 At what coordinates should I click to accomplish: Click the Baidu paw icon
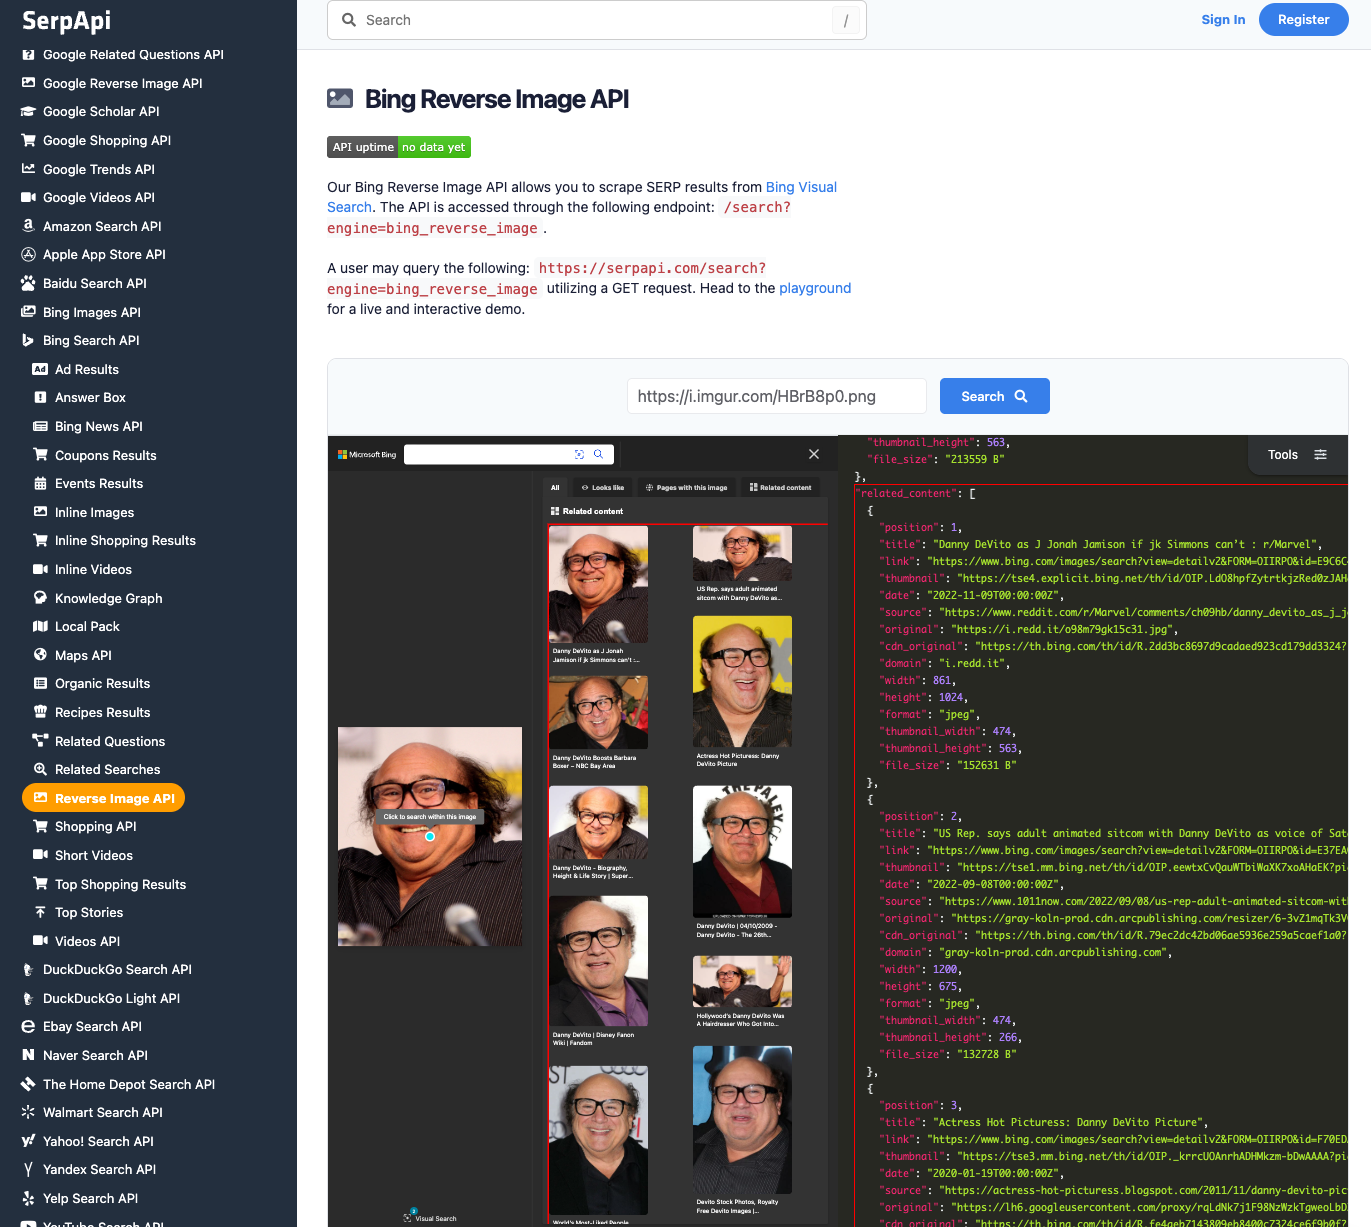click(x=28, y=283)
